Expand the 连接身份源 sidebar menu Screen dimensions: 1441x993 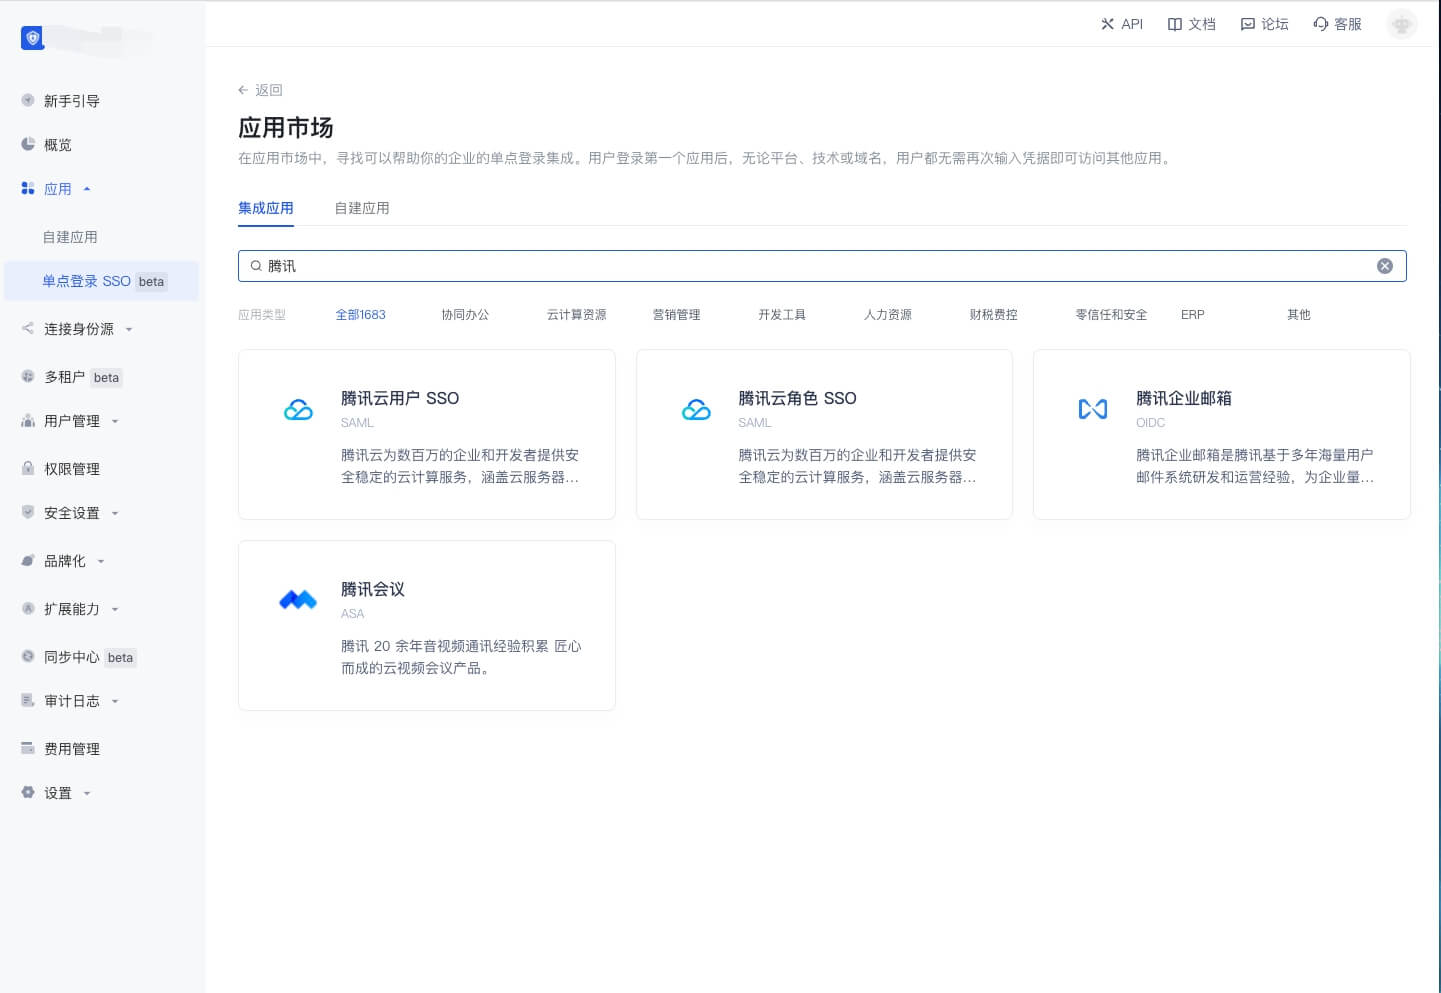78,329
